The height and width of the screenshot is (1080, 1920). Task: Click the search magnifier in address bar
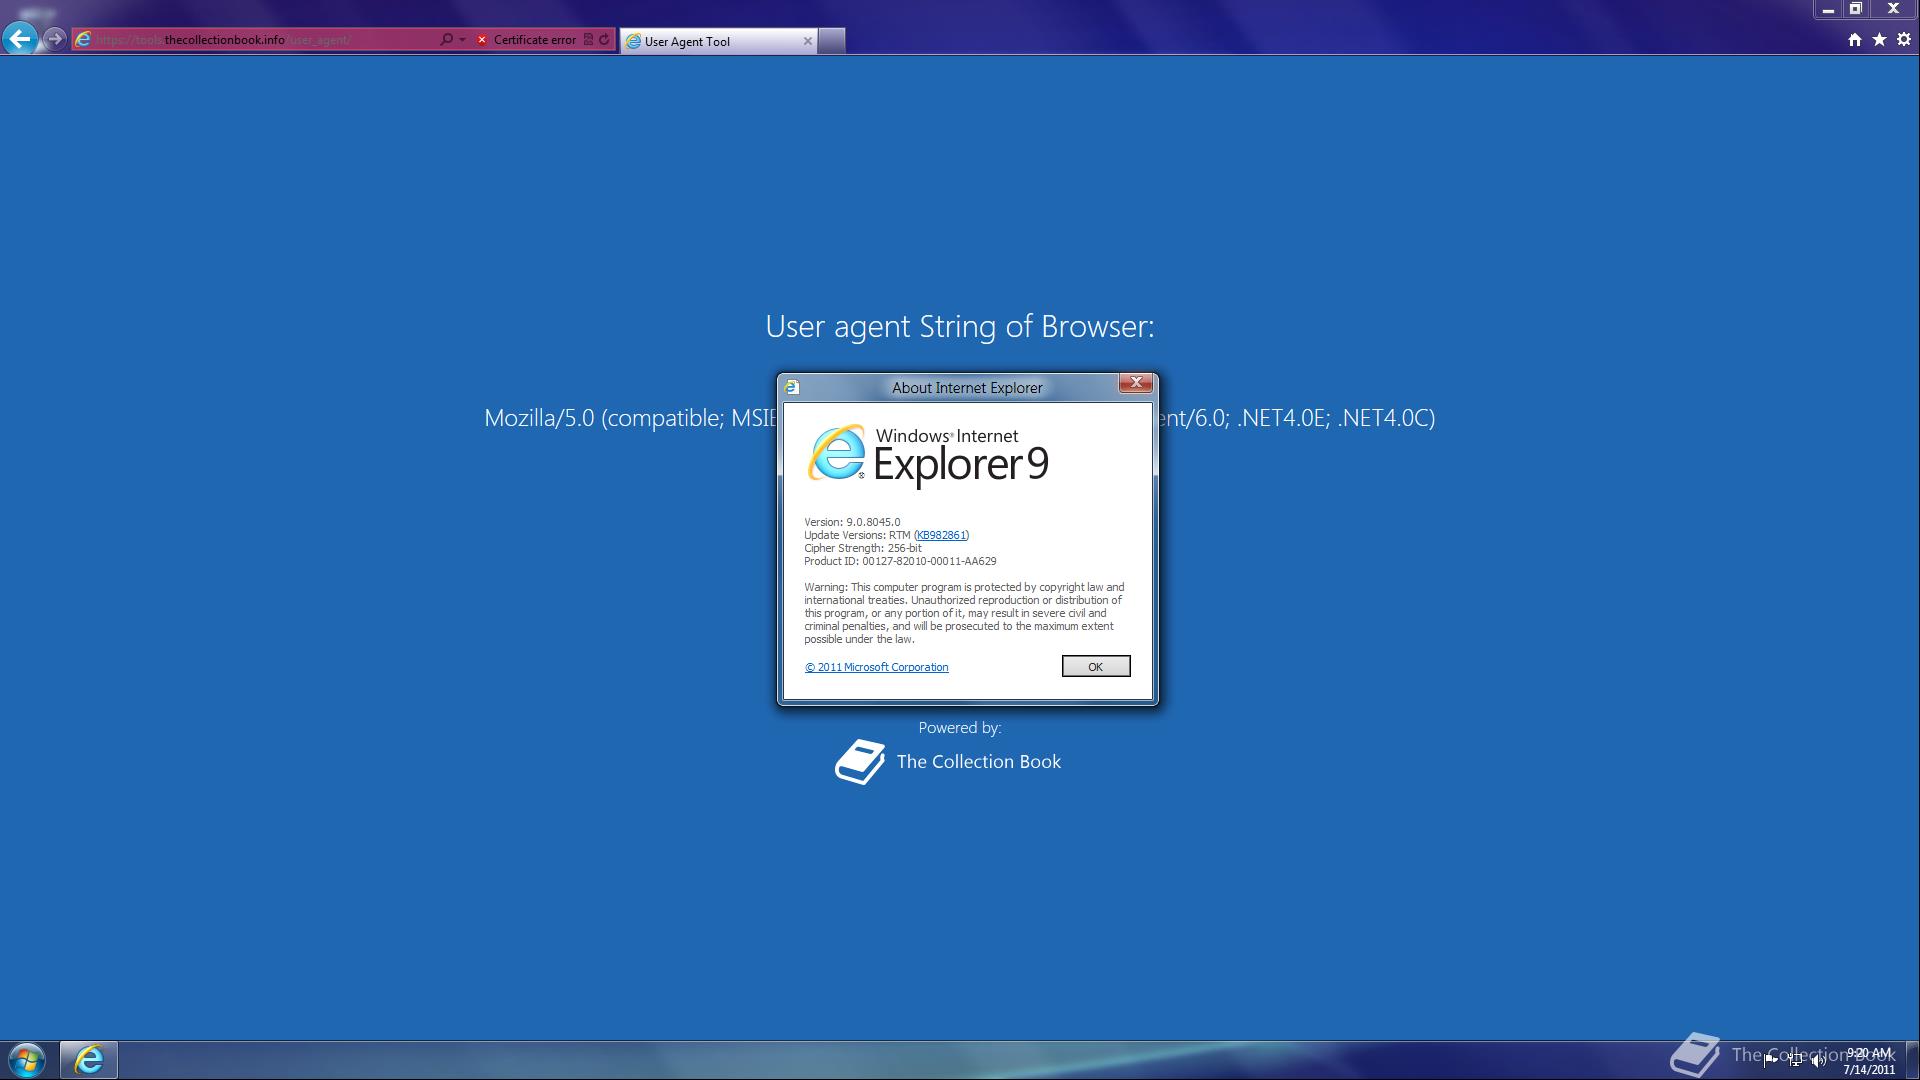point(446,40)
